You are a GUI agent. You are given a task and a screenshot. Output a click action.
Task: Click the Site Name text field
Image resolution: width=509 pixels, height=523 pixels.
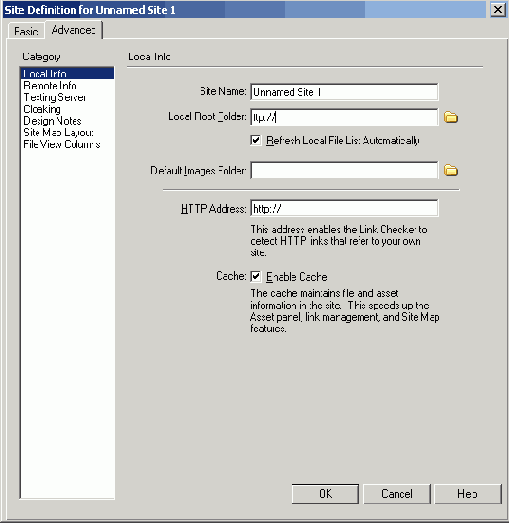(x=344, y=92)
